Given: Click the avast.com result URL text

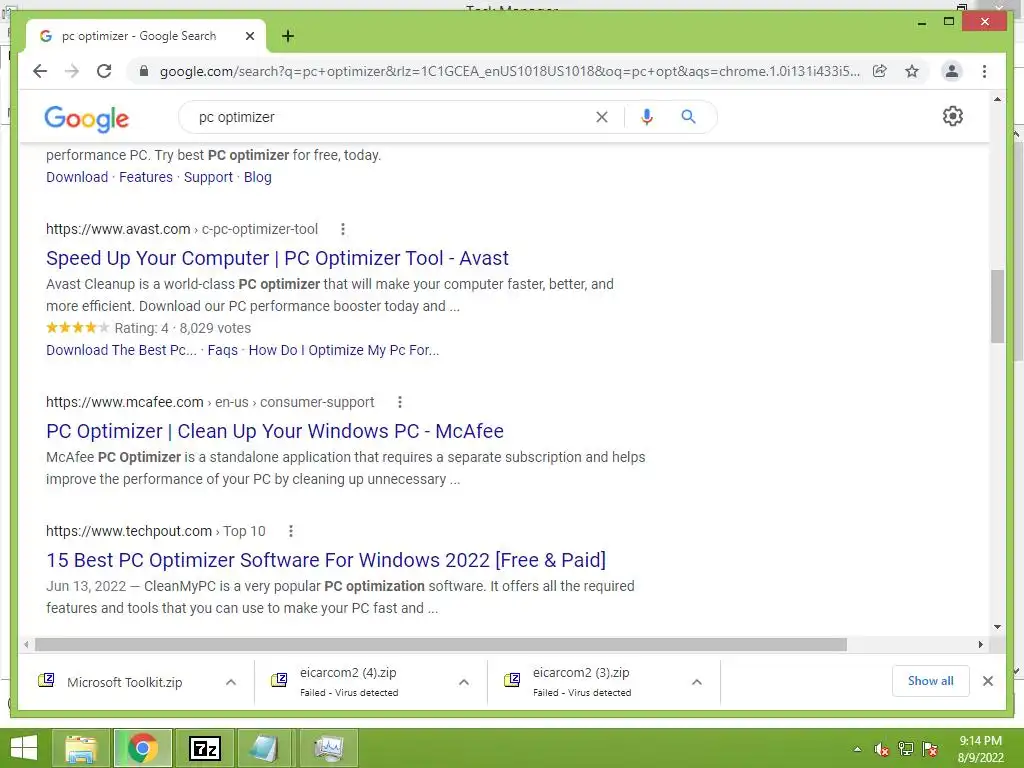Looking at the screenshot, I should click(x=182, y=229).
